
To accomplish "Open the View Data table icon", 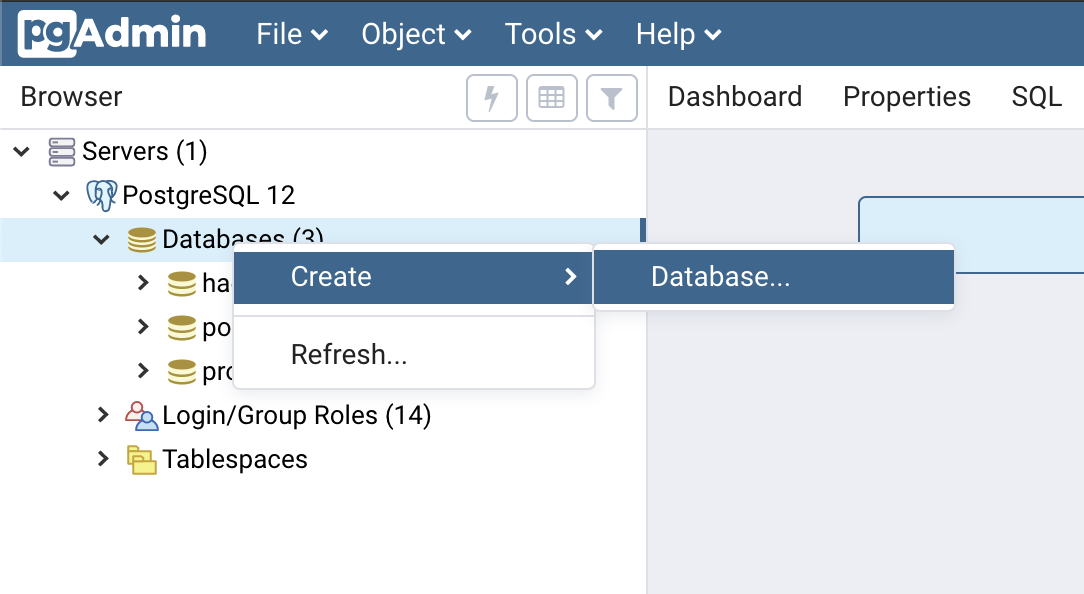I will pyautogui.click(x=551, y=98).
